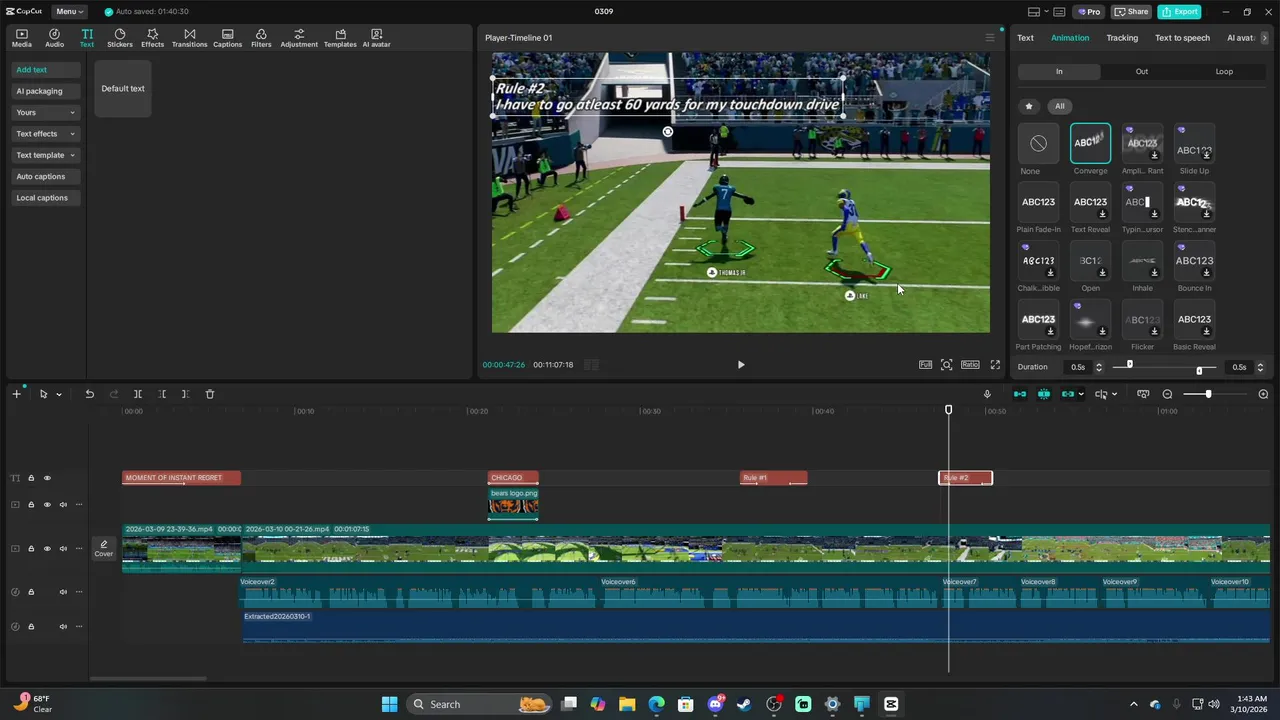
Task: Open the Audio panel
Action: click(54, 38)
